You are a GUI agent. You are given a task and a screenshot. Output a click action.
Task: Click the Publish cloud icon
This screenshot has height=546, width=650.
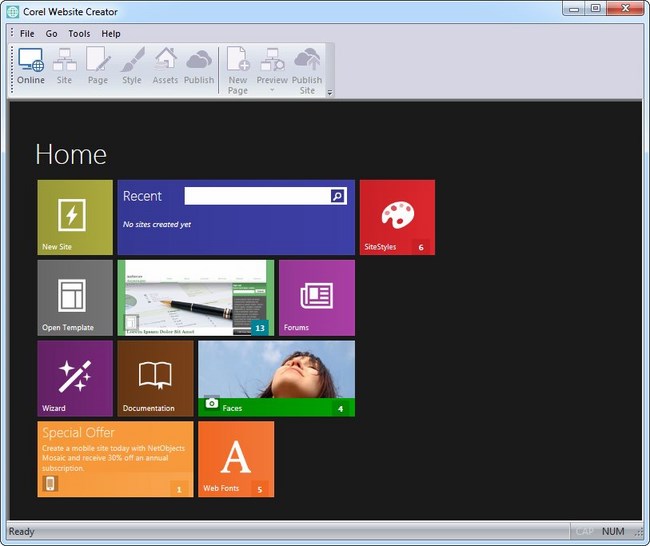[x=199, y=66]
